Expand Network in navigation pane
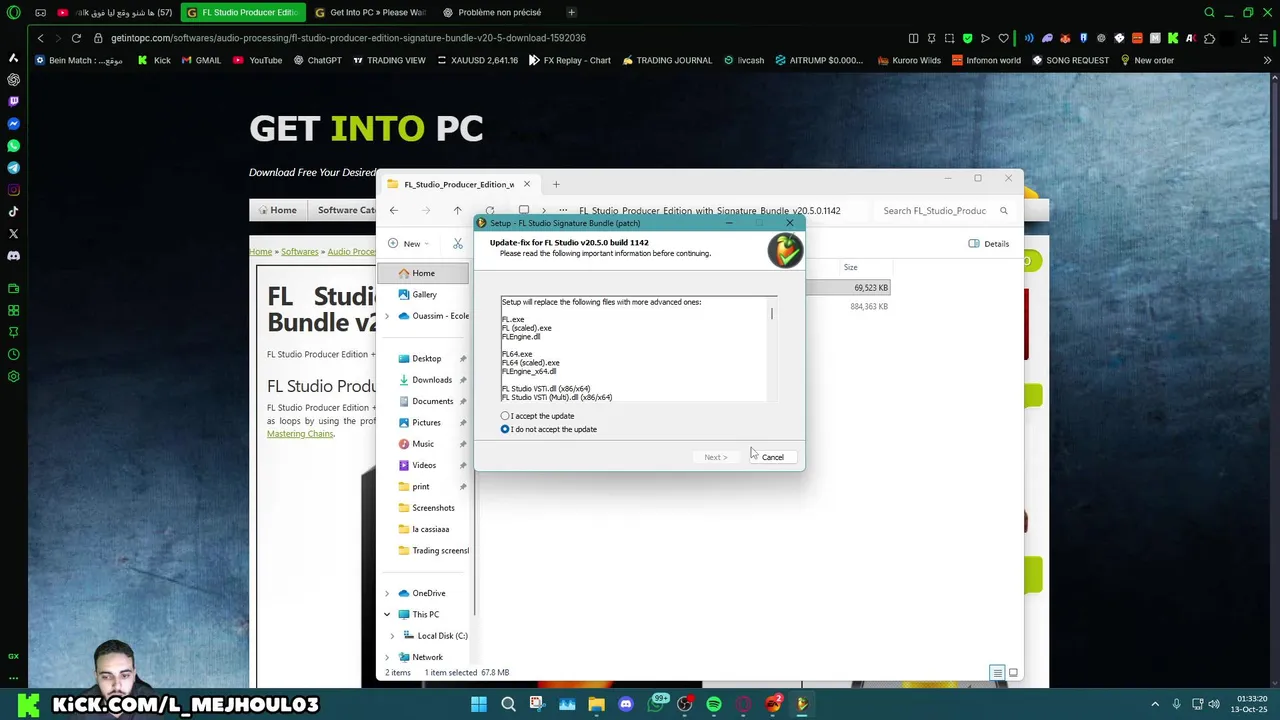Image resolution: width=1280 pixels, height=720 pixels. (x=387, y=657)
